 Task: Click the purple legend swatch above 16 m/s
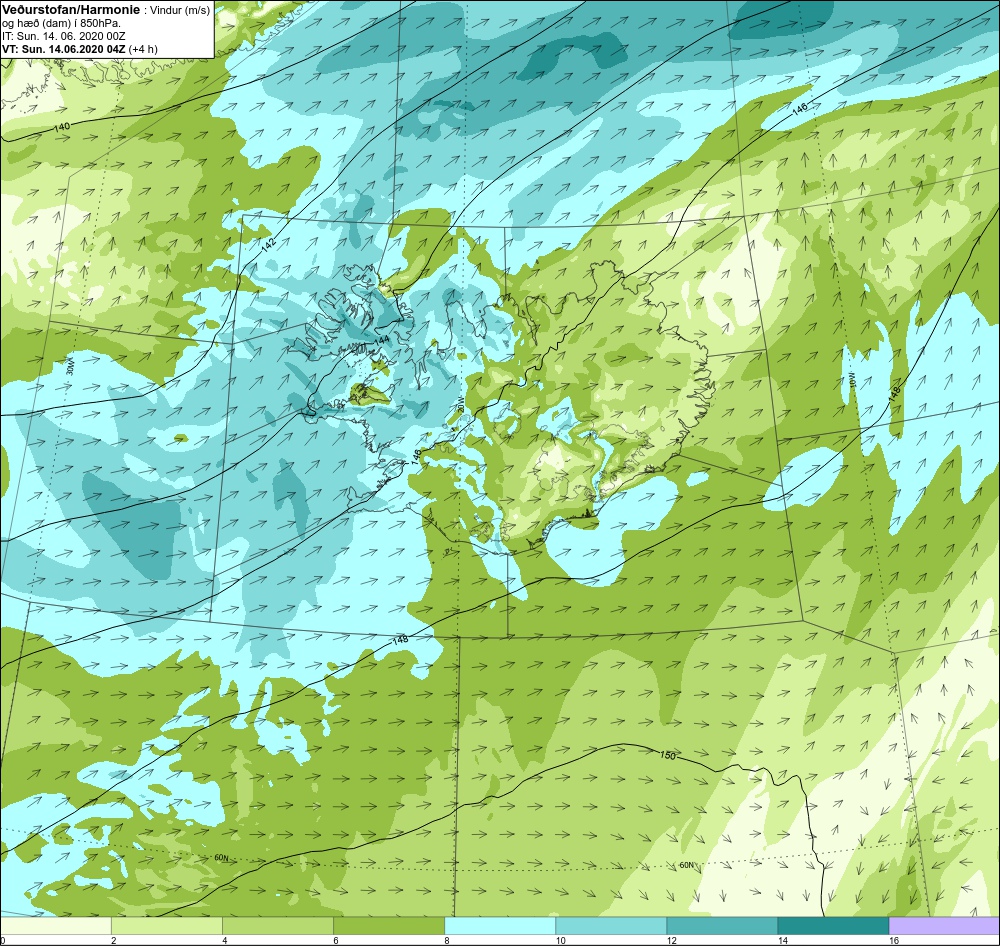[945, 926]
